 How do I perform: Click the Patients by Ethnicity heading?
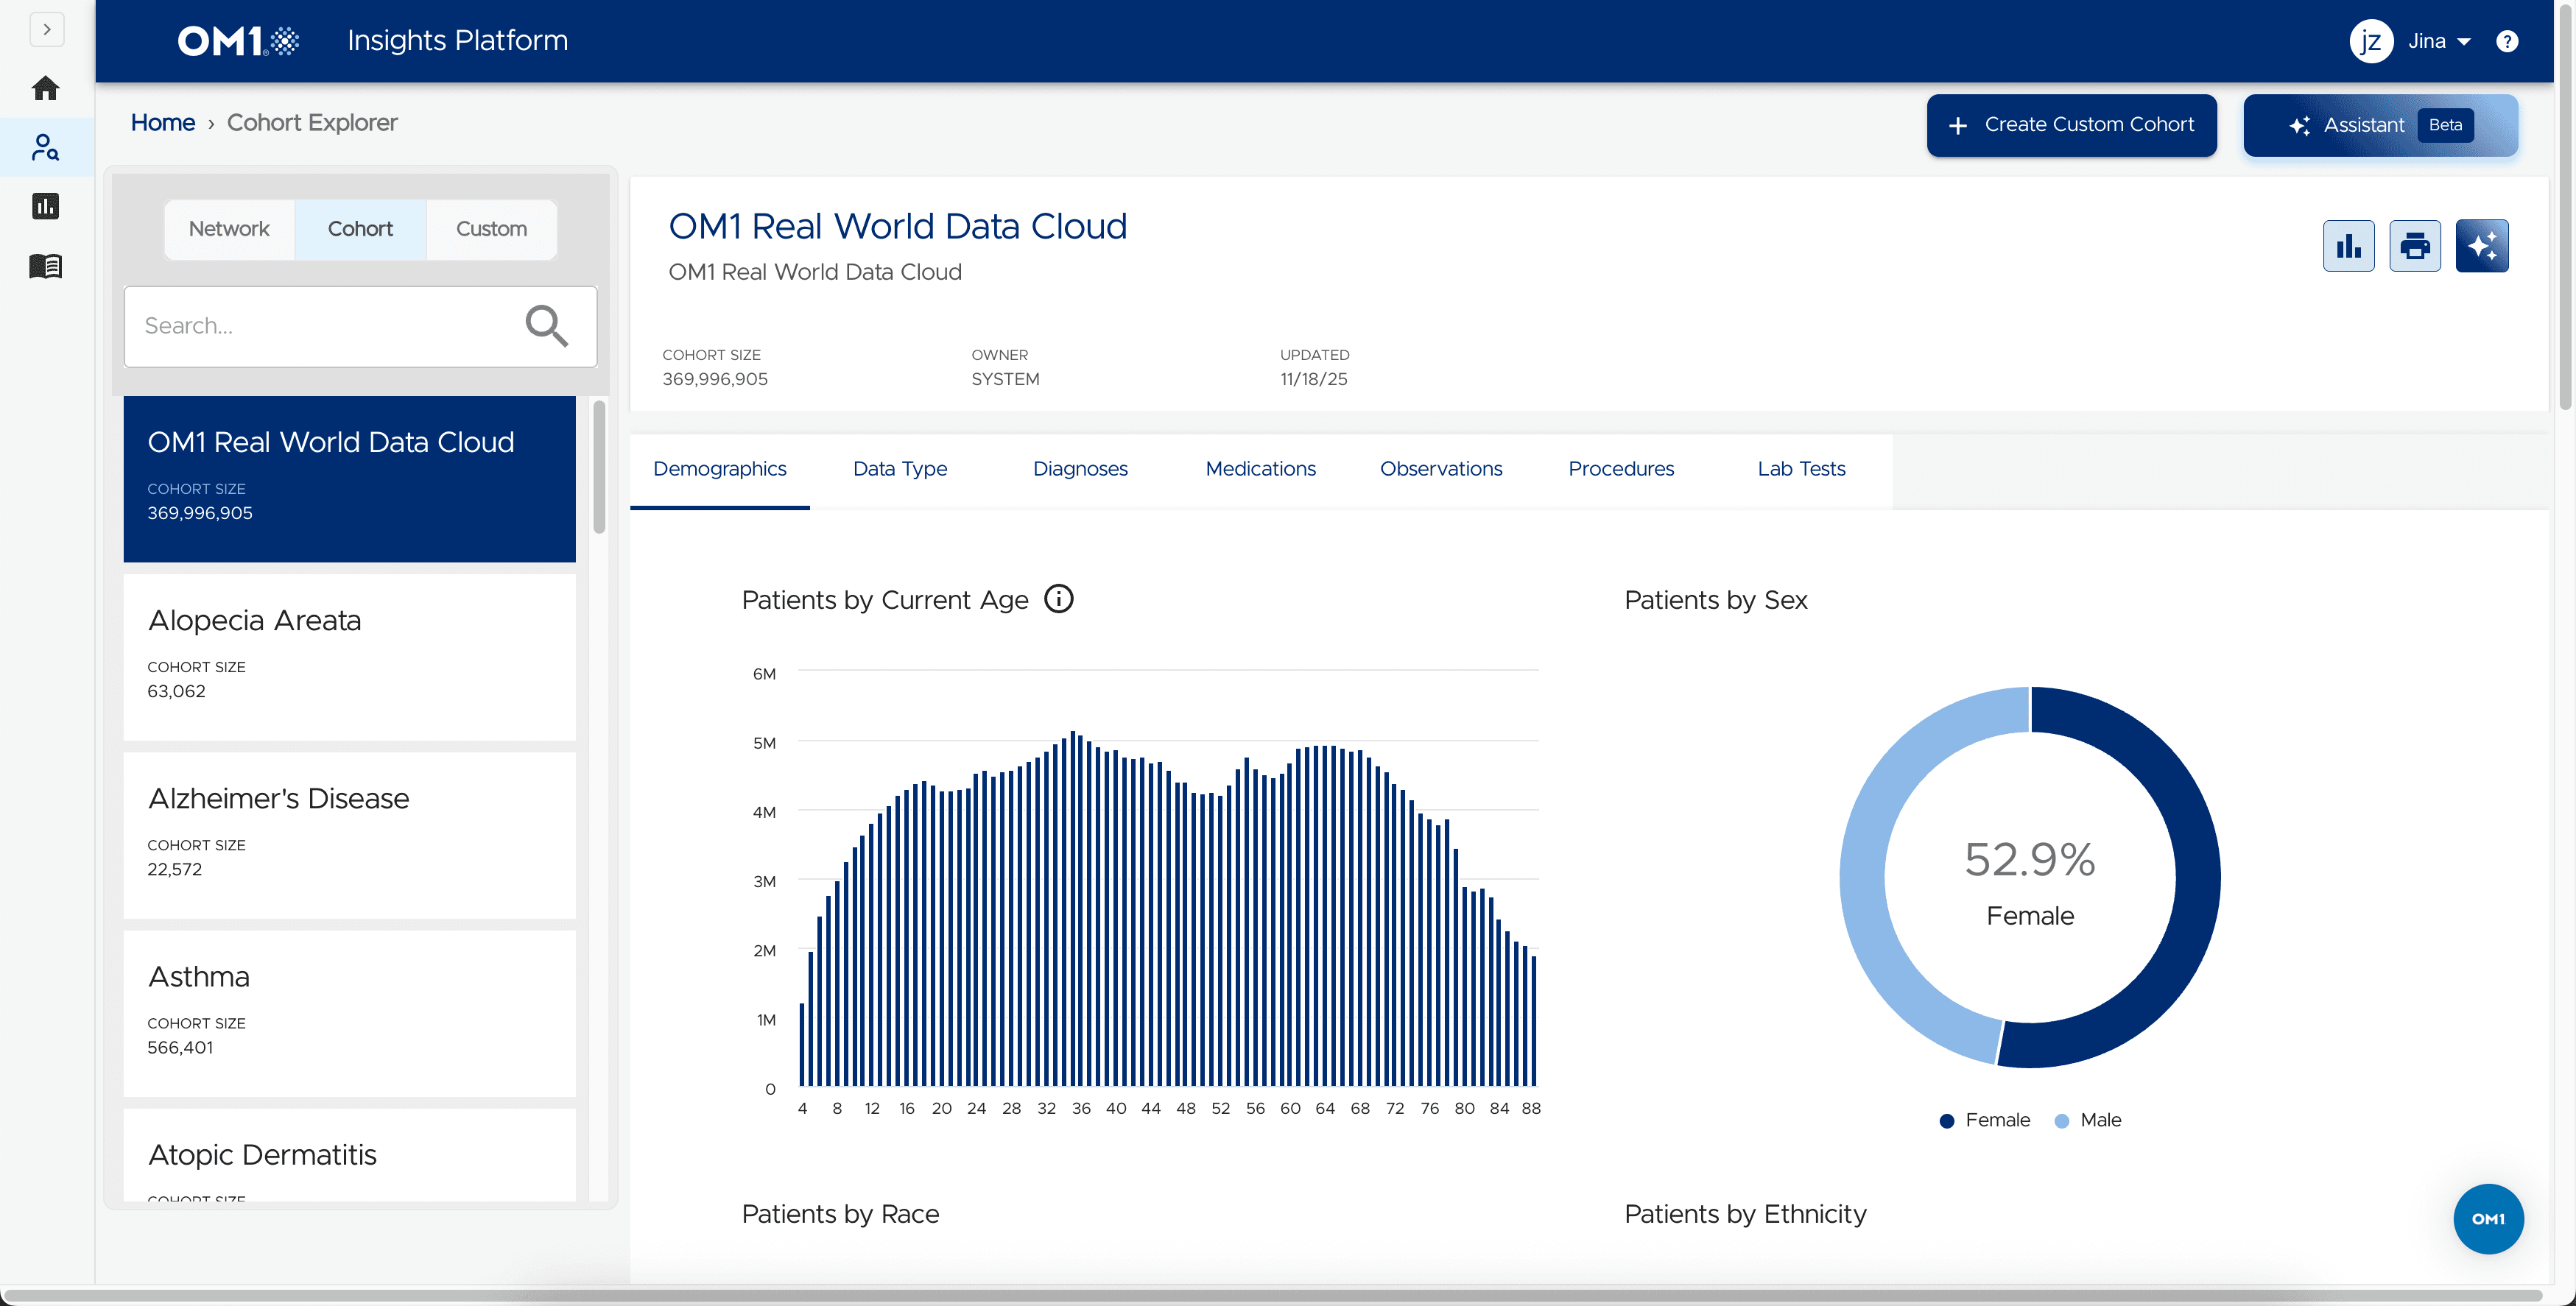1745,1214
